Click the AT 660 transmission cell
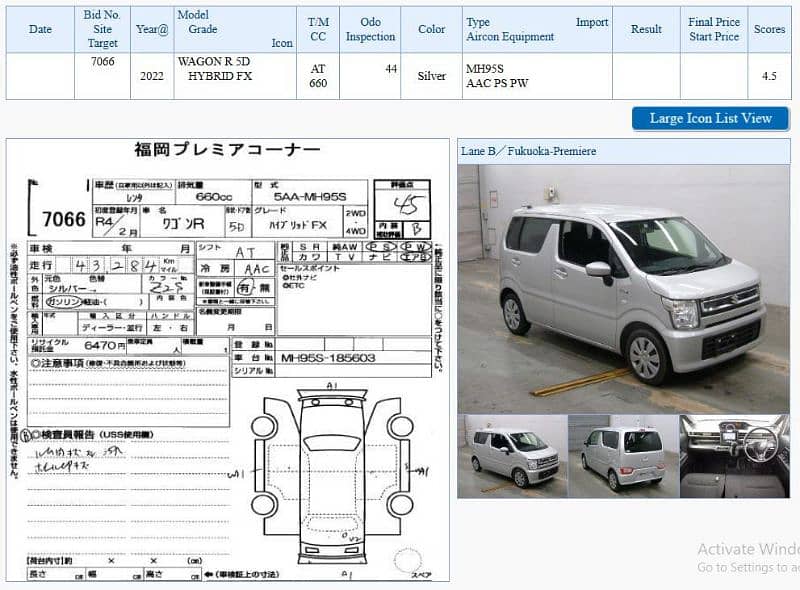Image resolution: width=800 pixels, height=590 pixels. click(x=318, y=76)
